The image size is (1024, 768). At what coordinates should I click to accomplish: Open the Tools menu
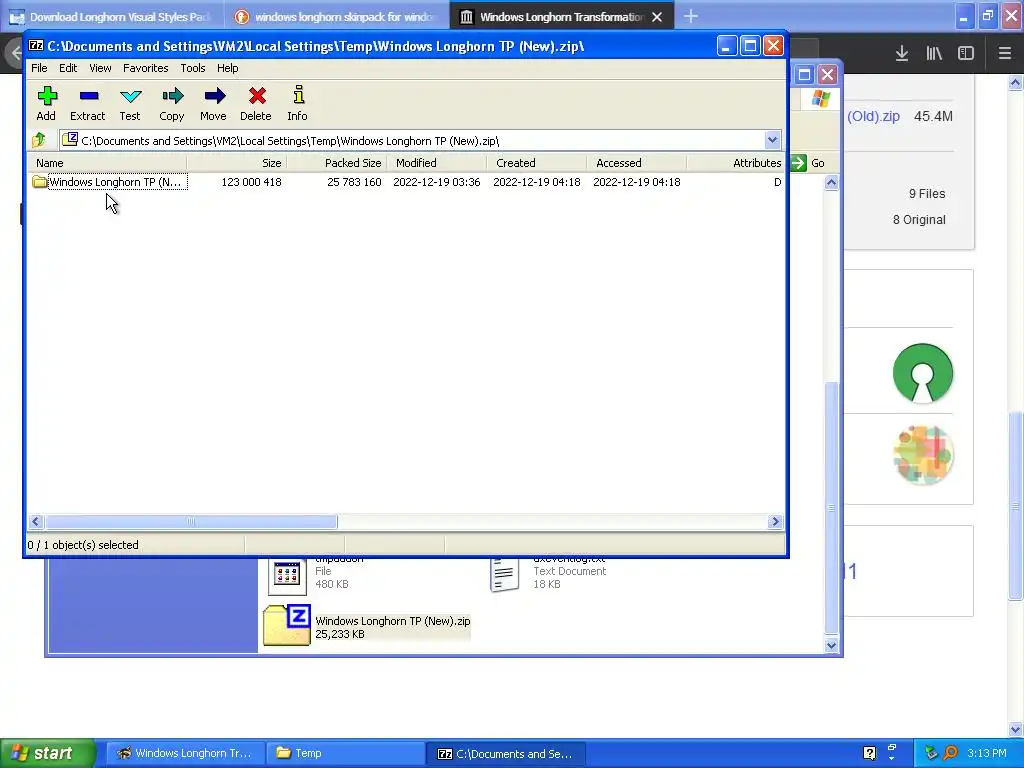(193, 68)
